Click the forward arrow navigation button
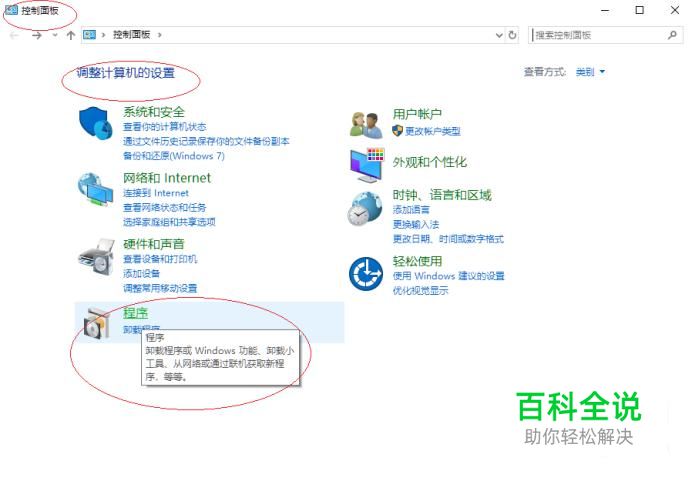Image resolution: width=692 pixels, height=481 pixels. click(x=37, y=35)
